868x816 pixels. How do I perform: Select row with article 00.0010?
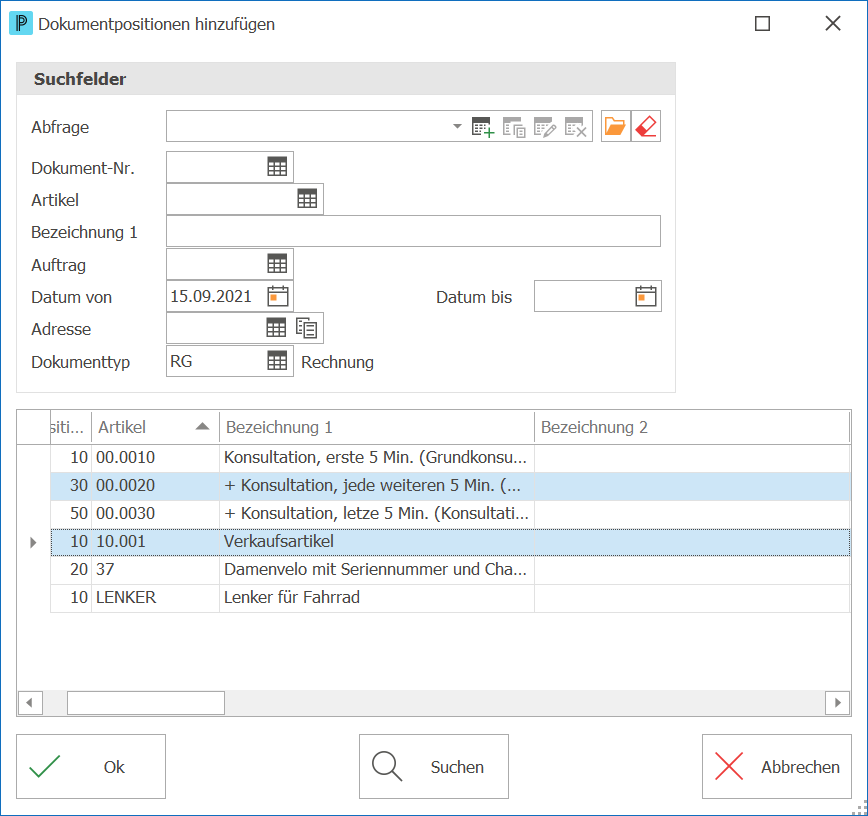click(450, 458)
